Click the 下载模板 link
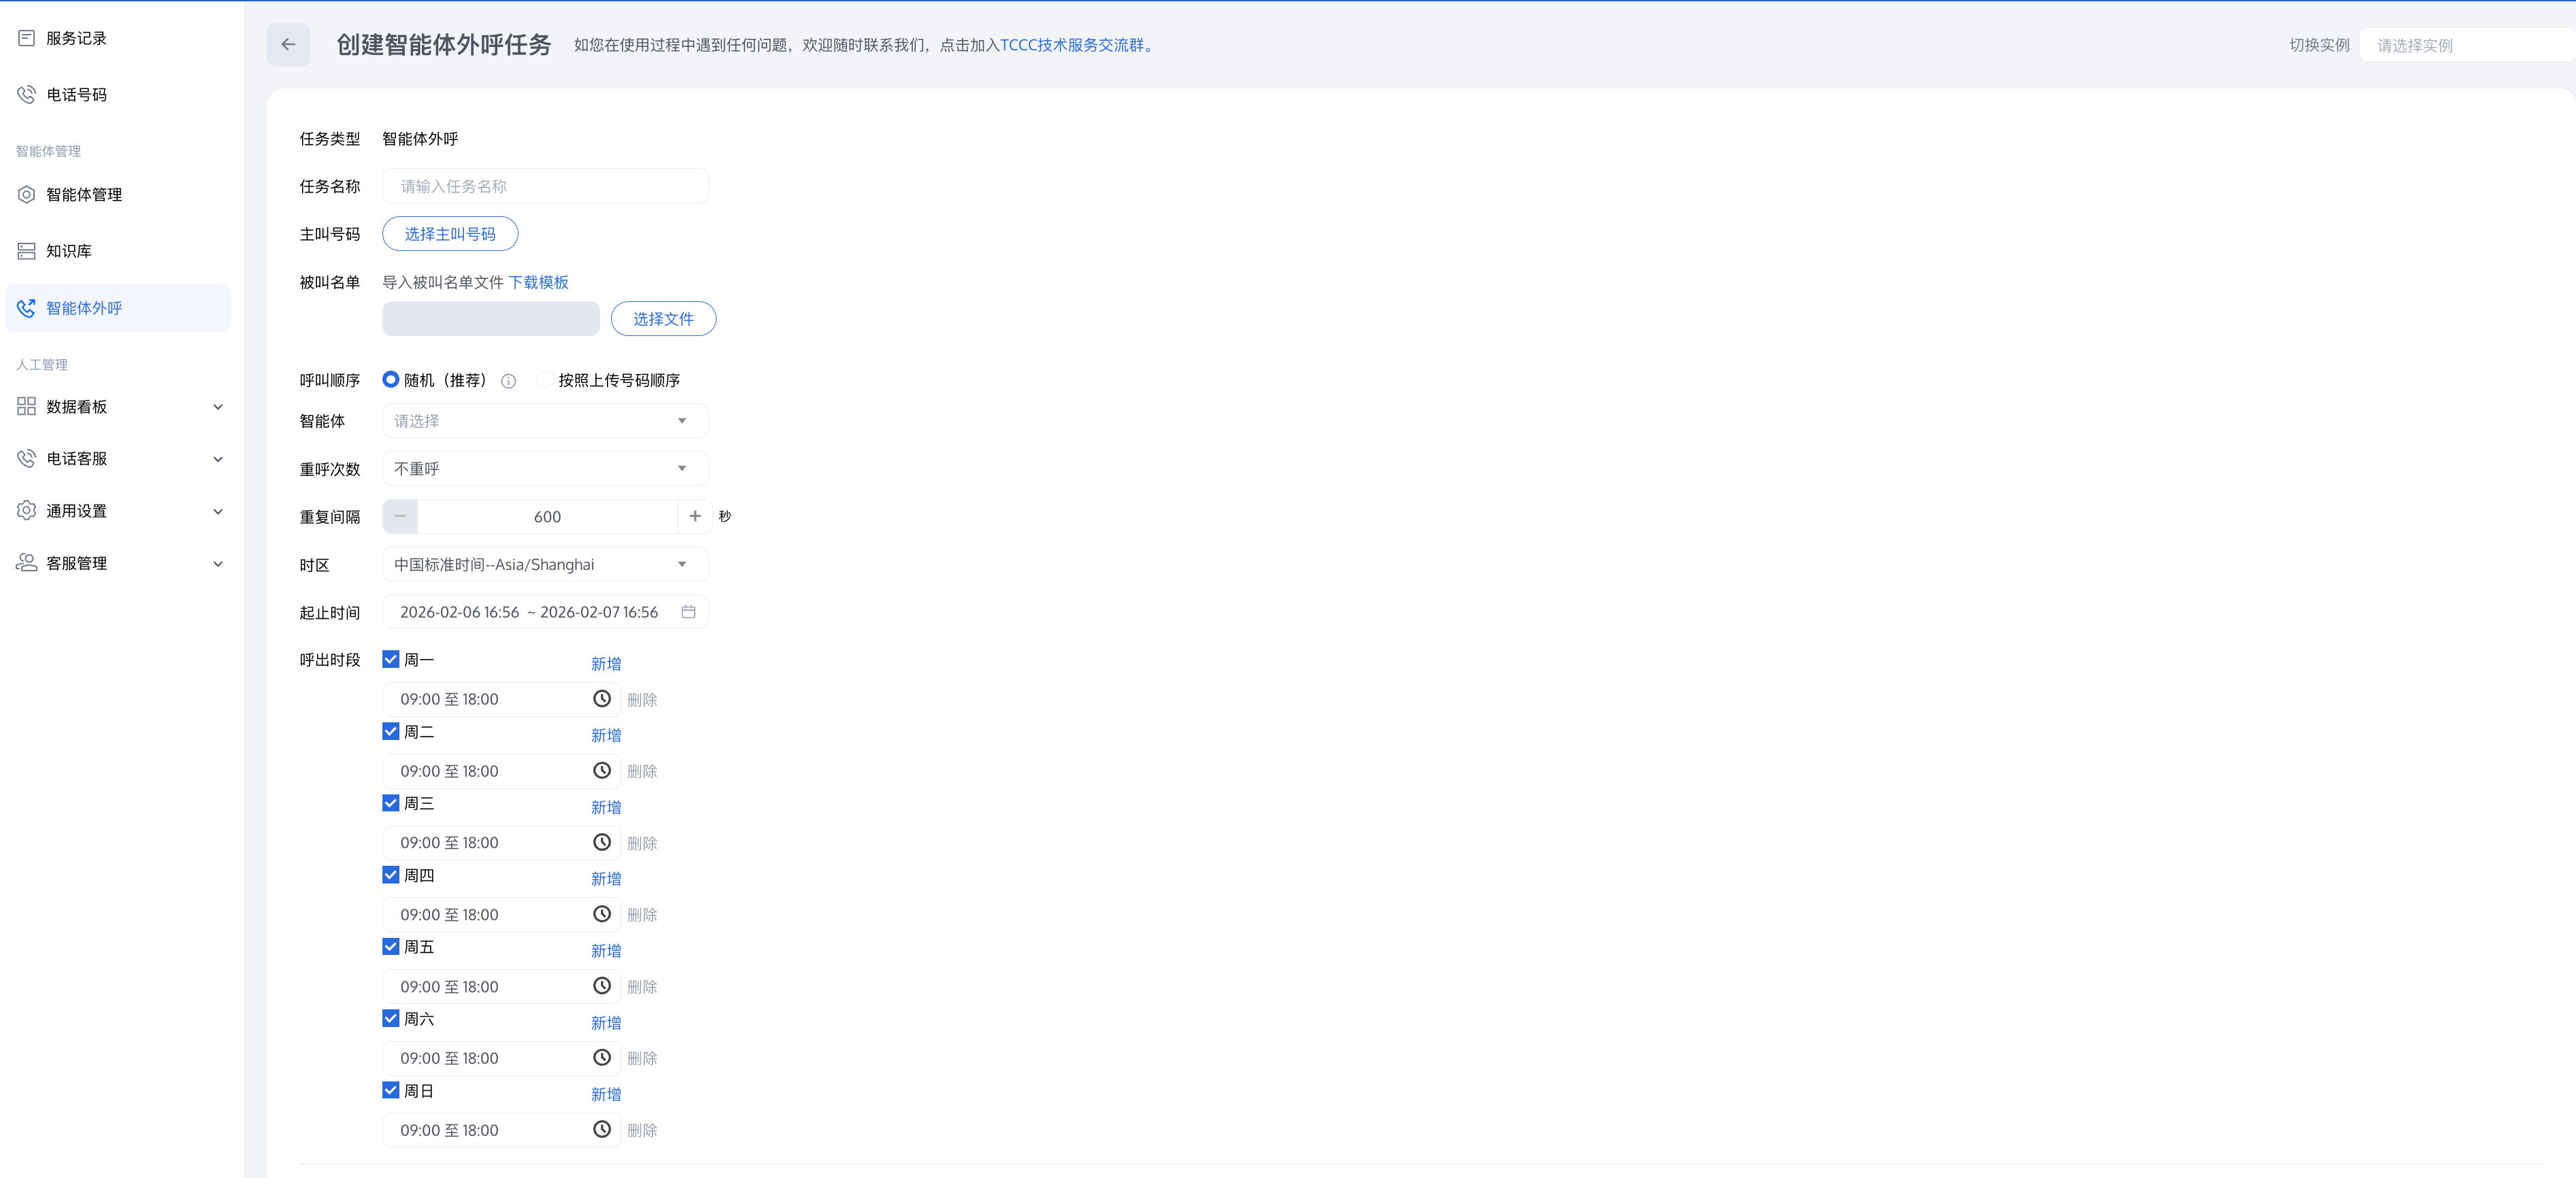 538,283
